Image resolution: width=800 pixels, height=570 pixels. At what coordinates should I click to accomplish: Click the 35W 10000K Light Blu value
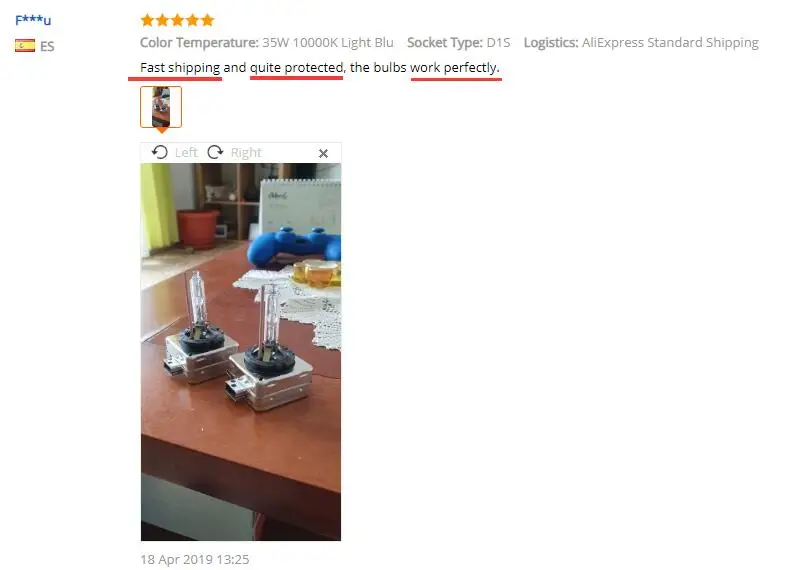tap(328, 42)
